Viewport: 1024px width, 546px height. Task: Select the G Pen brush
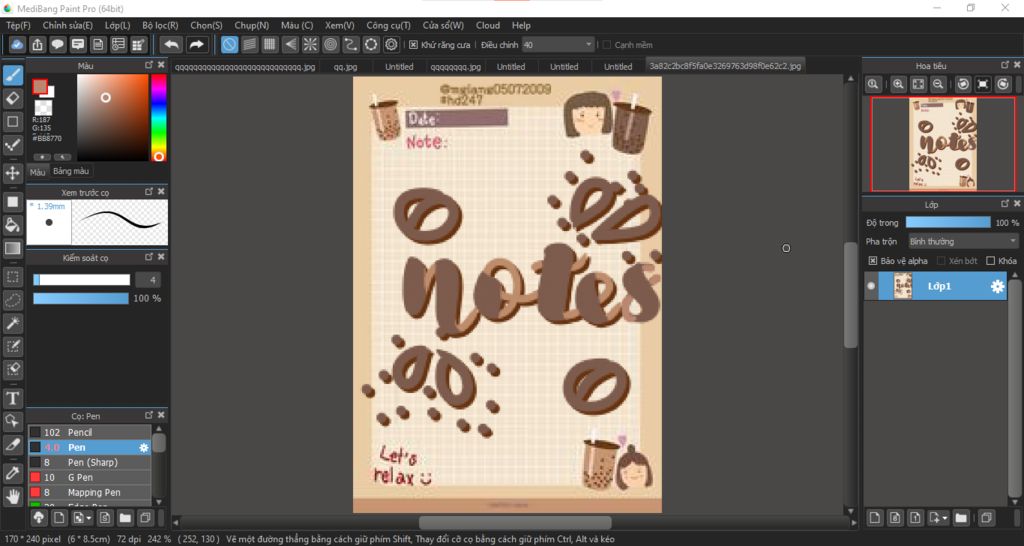(x=89, y=477)
